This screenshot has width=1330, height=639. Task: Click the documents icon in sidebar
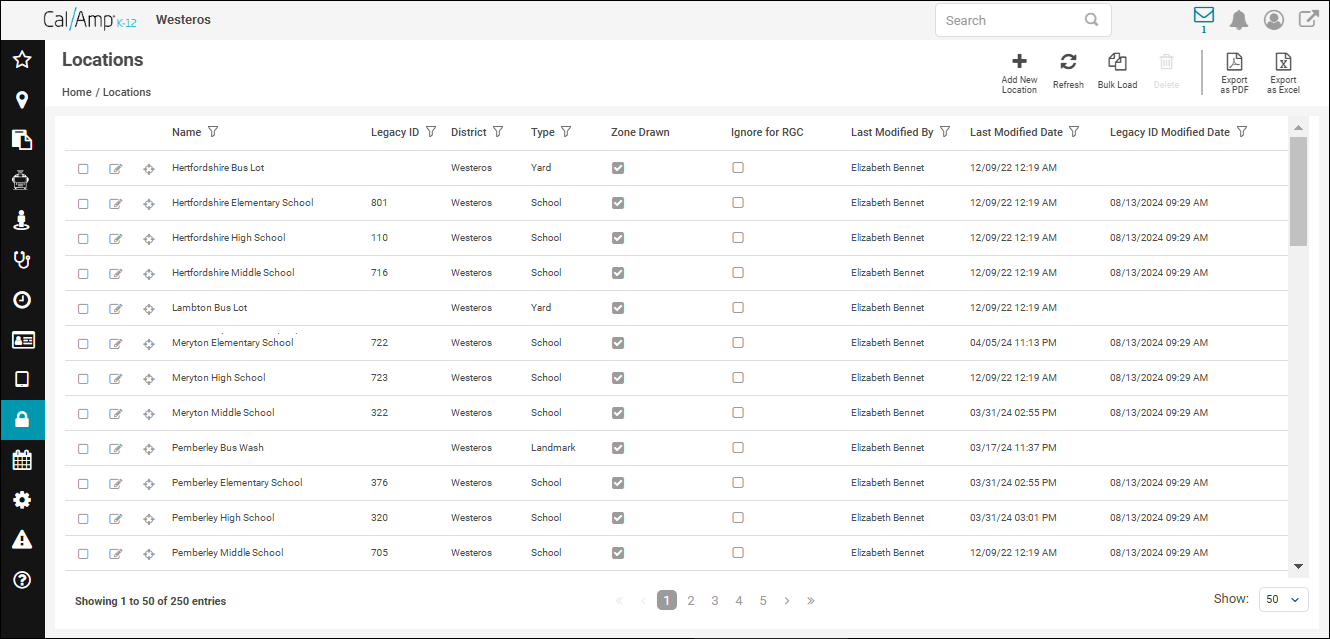22,140
